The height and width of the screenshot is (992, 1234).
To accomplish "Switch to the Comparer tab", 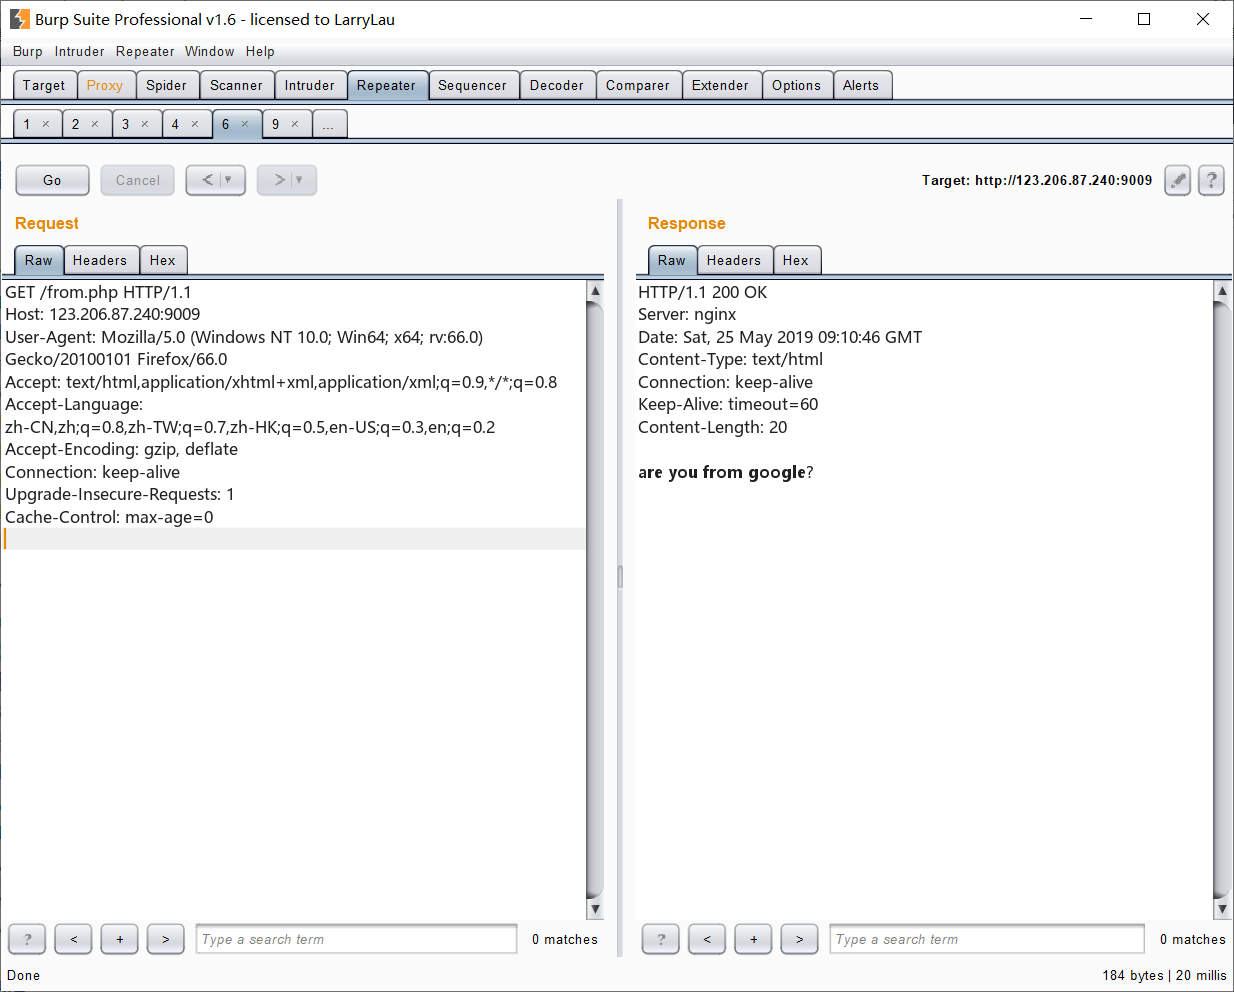I will (x=638, y=85).
